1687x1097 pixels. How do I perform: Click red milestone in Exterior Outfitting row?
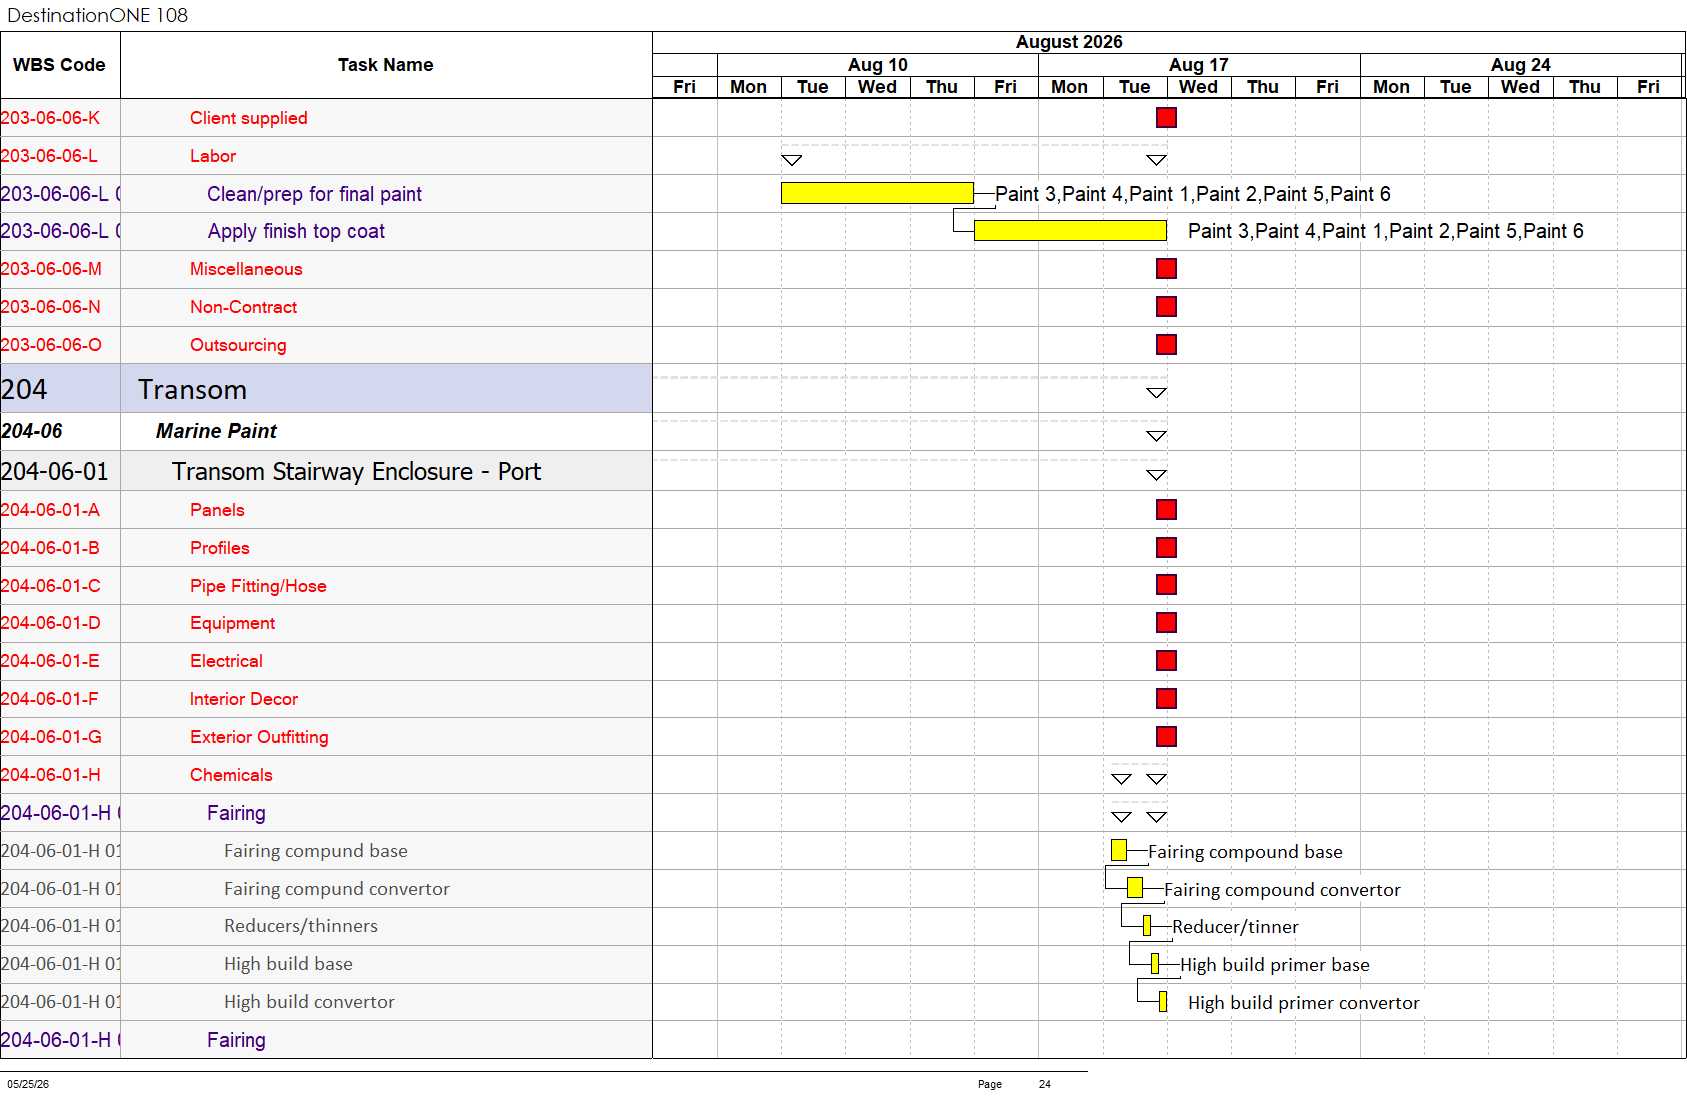(x=1166, y=737)
